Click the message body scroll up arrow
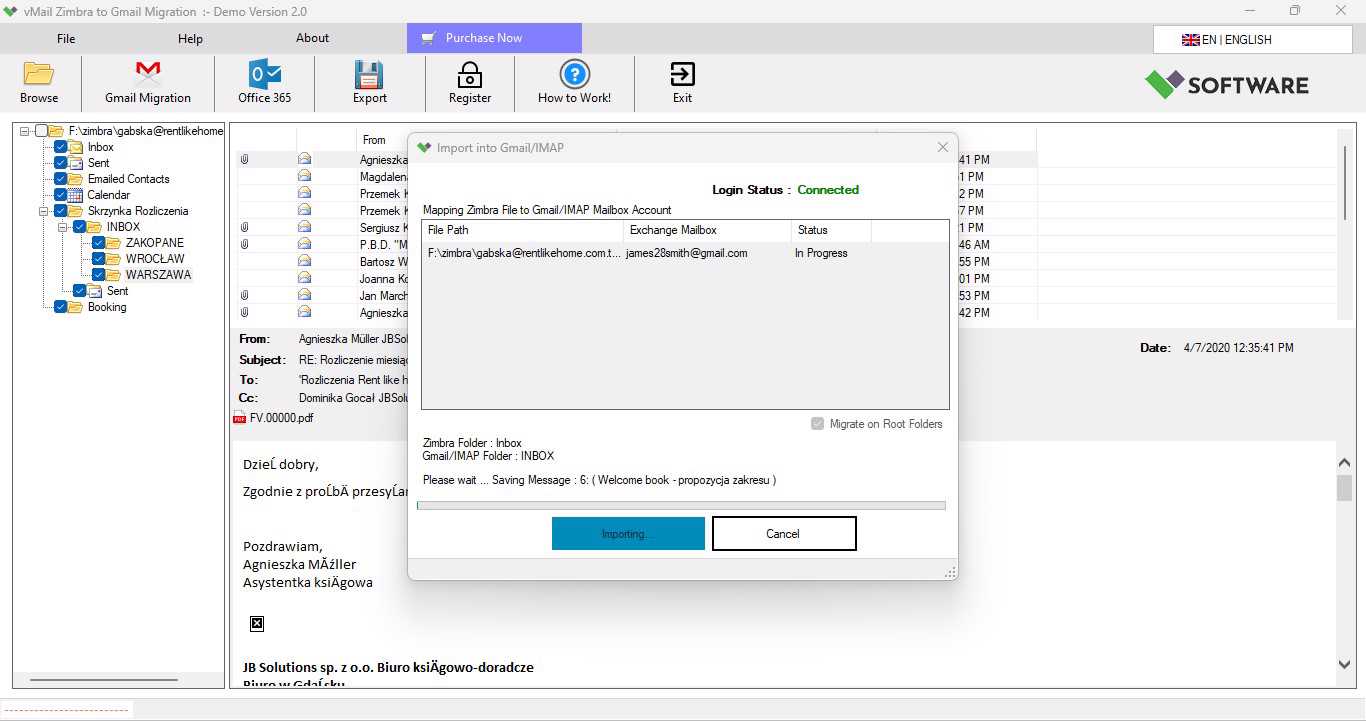Image resolution: width=1366 pixels, height=721 pixels. point(1344,463)
